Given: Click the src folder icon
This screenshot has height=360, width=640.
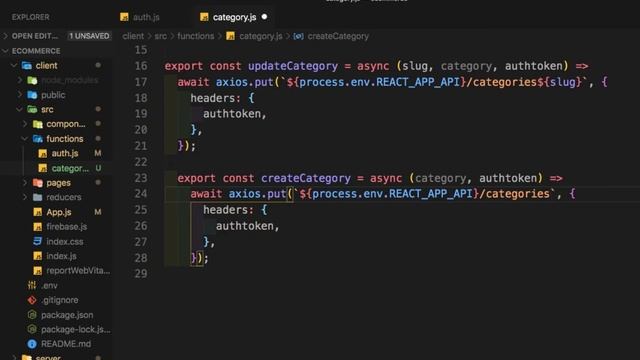Looking at the screenshot, I should pyautogui.click(x=32, y=109).
